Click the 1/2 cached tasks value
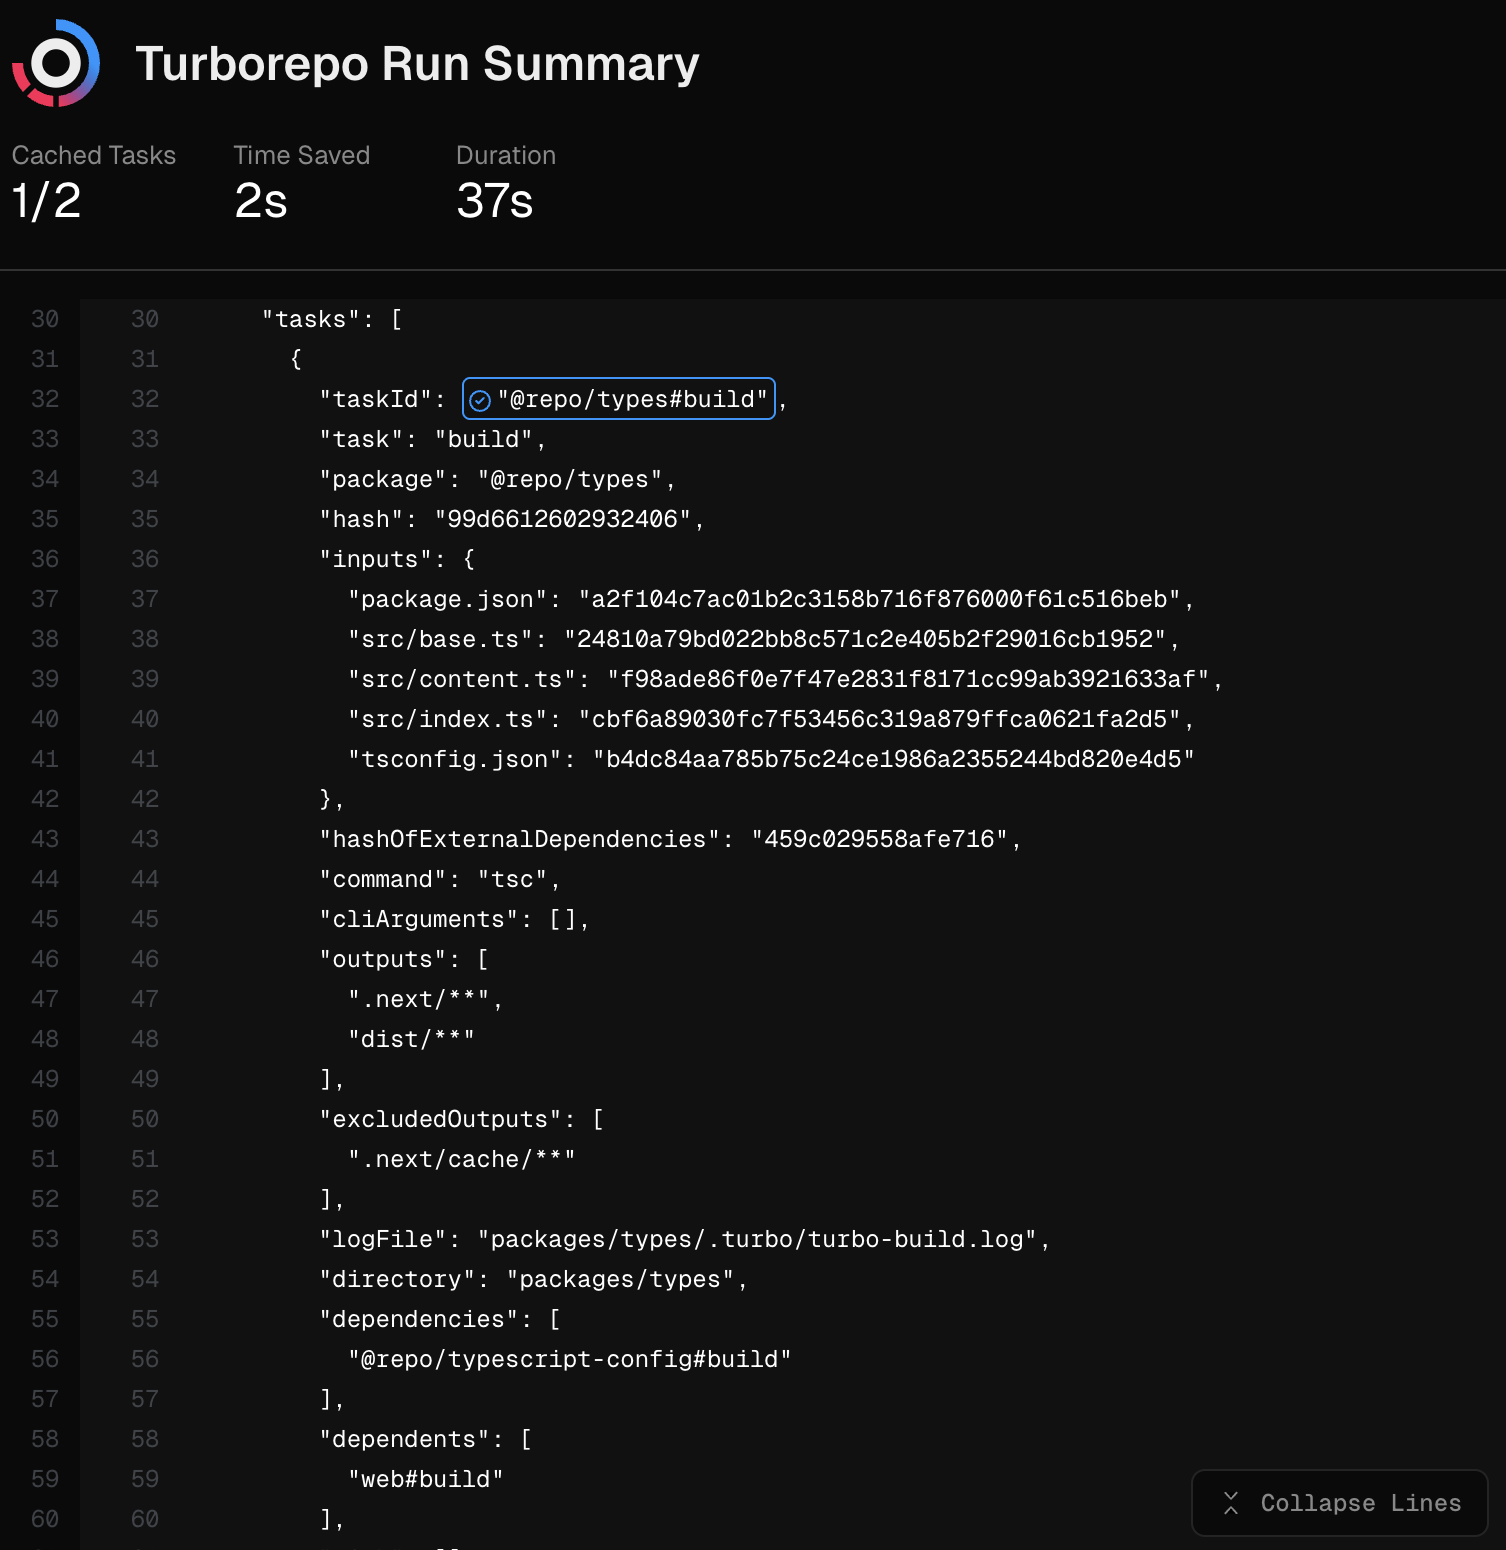This screenshot has height=1550, width=1506. click(46, 201)
